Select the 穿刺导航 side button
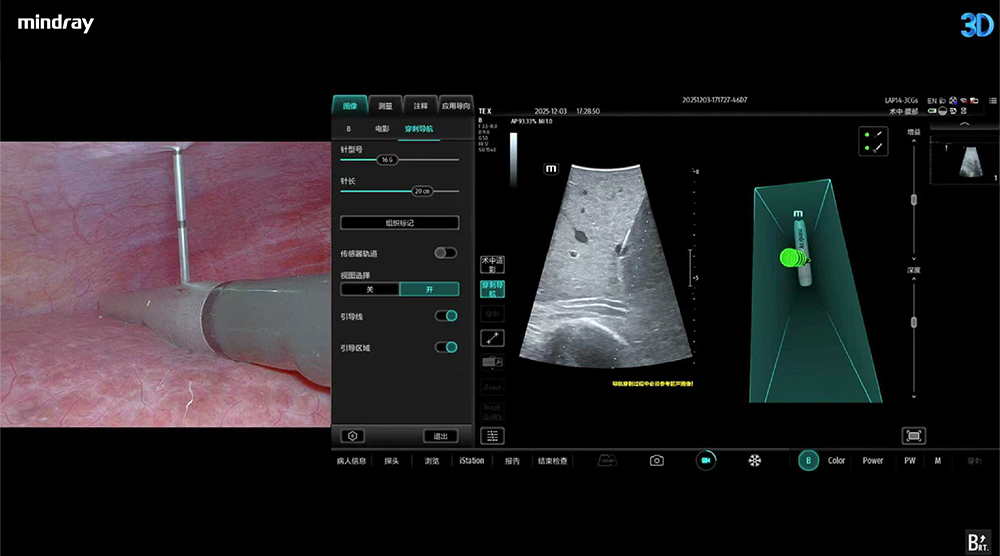 point(492,290)
